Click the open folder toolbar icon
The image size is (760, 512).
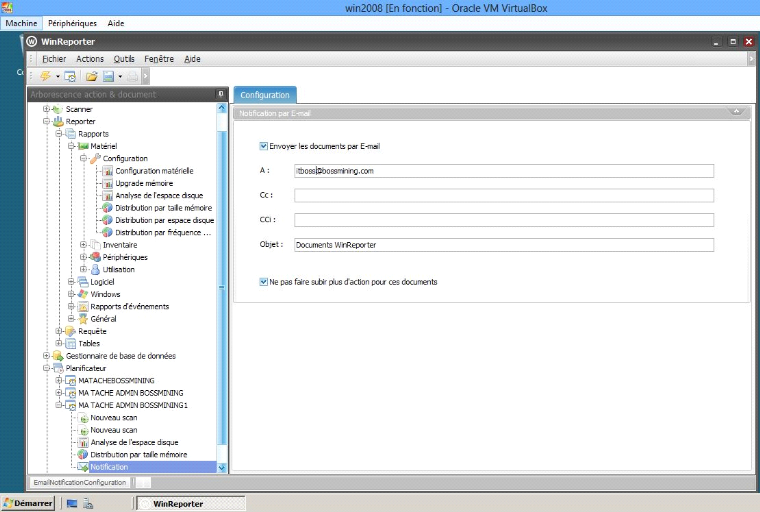(91, 76)
